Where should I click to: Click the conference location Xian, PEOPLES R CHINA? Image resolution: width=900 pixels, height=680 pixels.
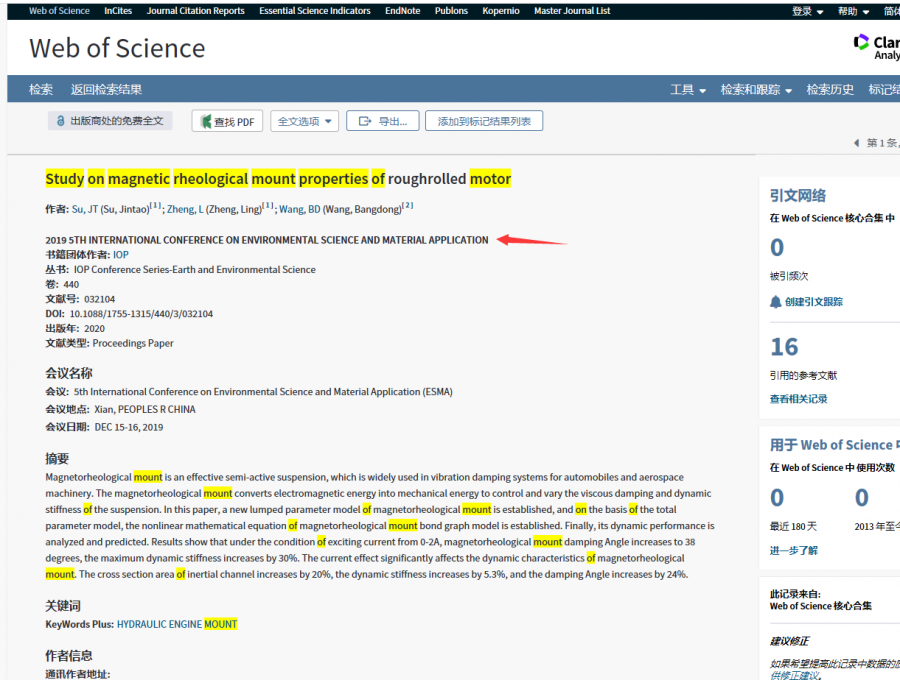pyautogui.click(x=145, y=409)
